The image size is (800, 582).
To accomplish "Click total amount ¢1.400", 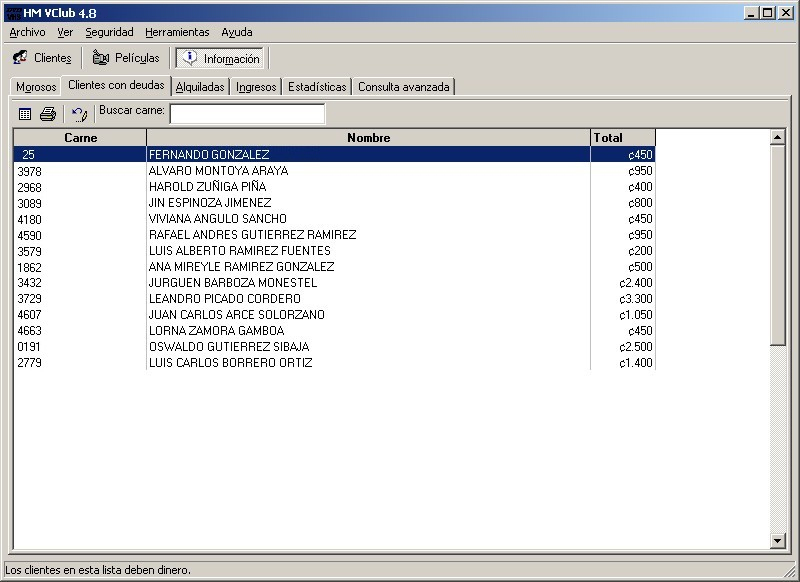I will (636, 363).
